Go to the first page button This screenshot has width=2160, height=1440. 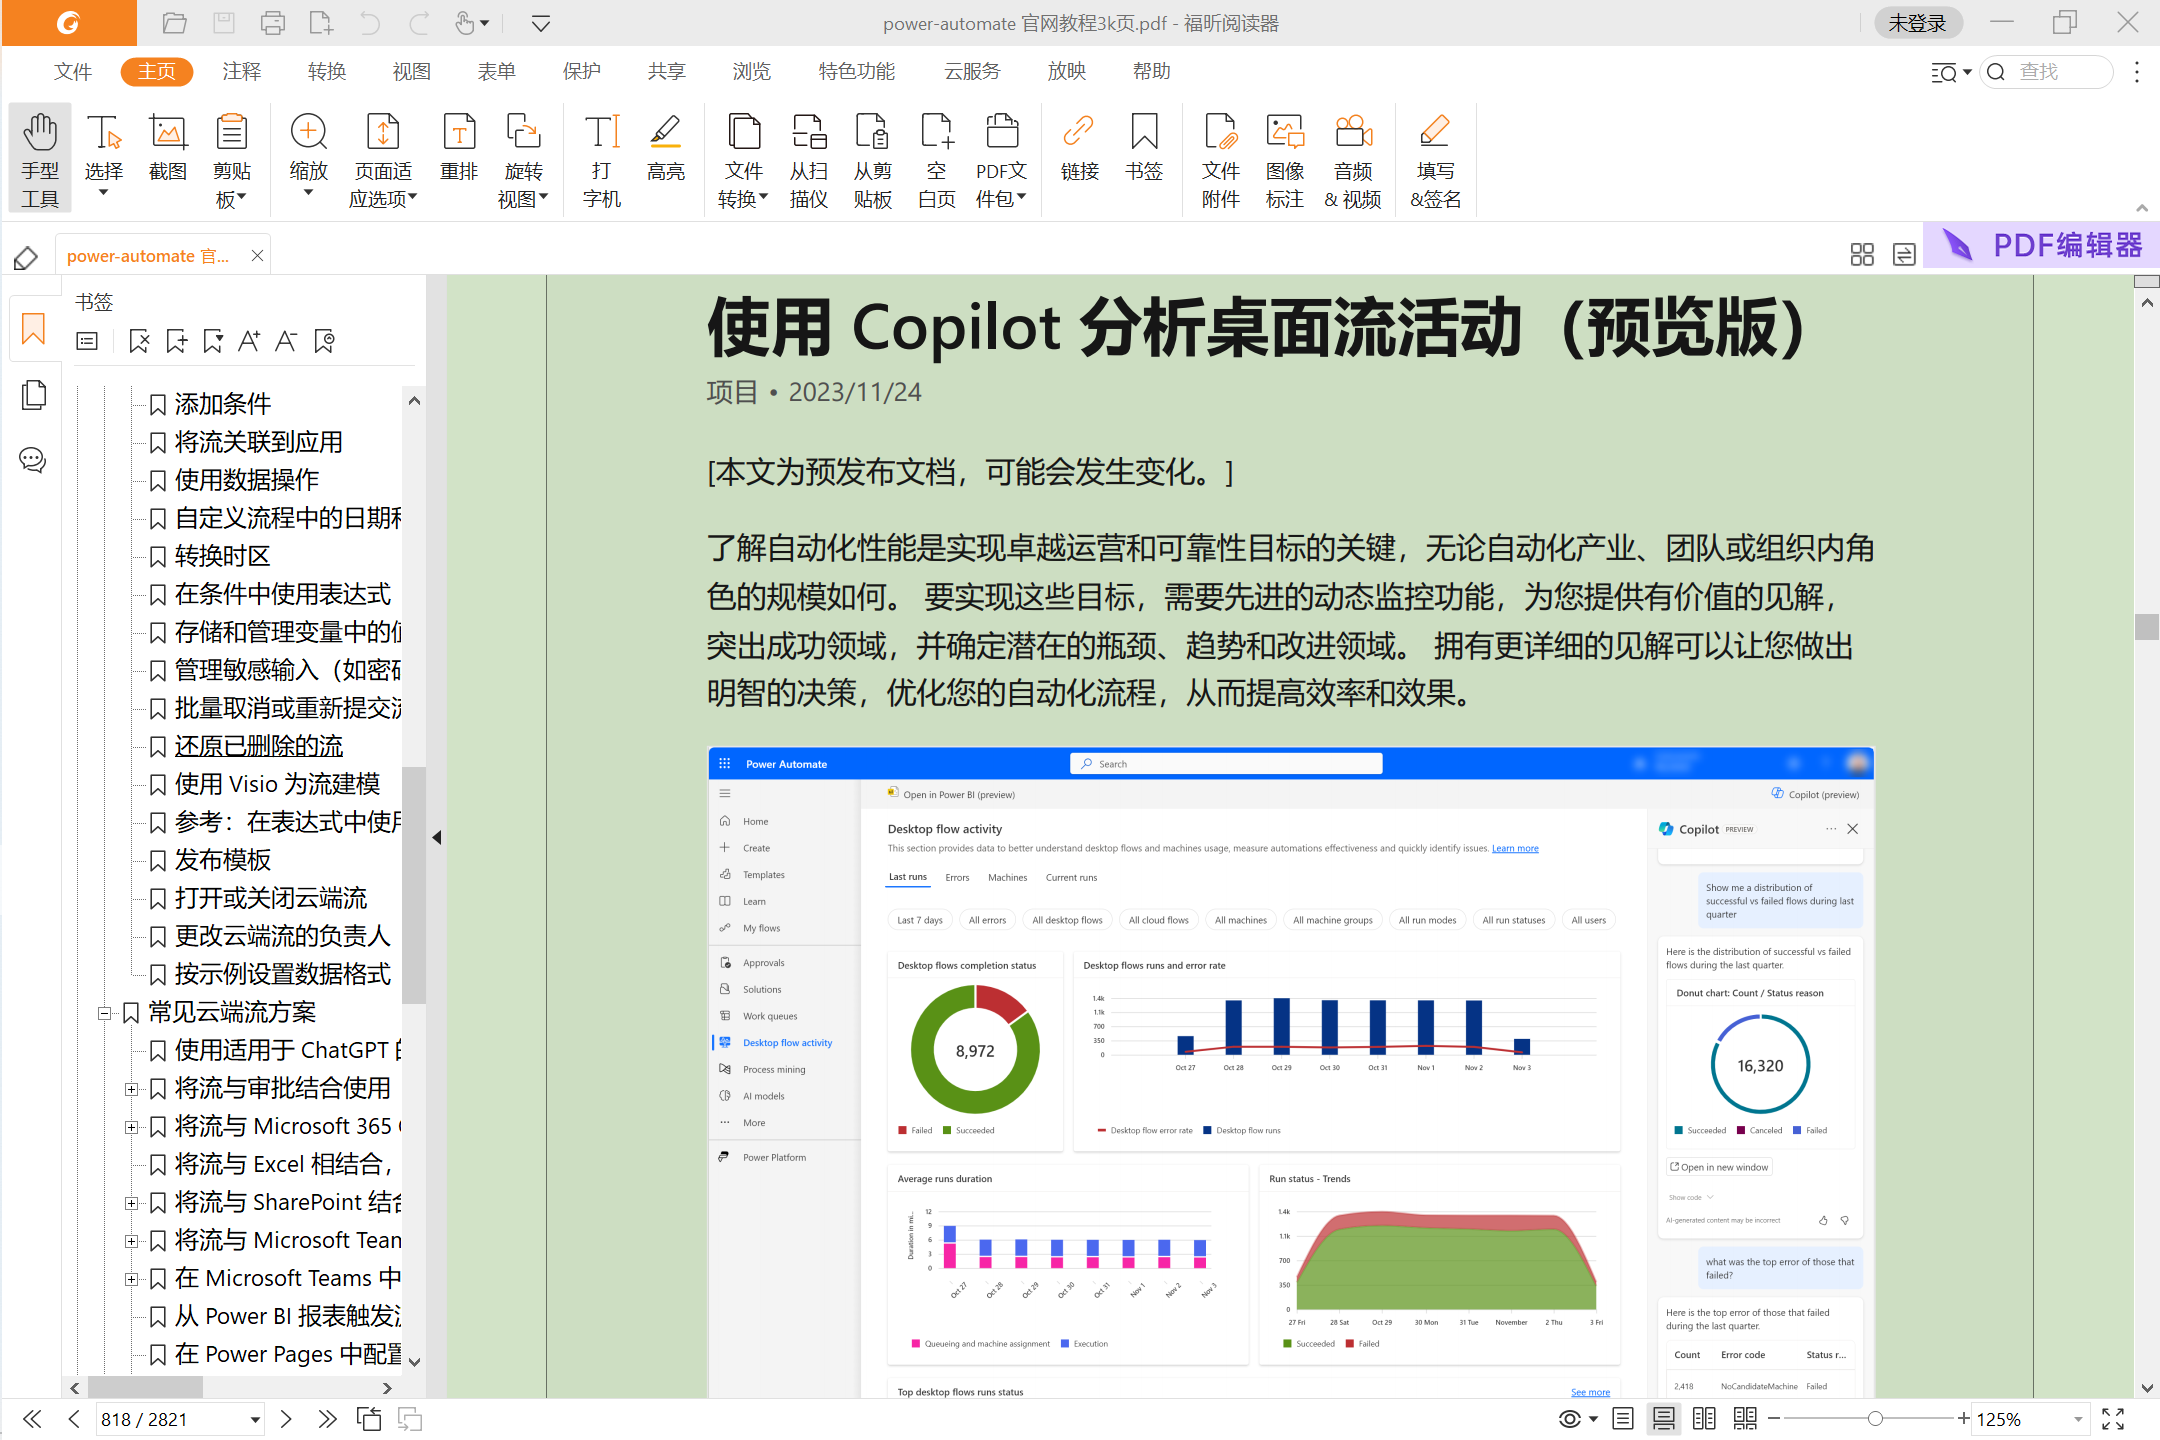click(32, 1419)
